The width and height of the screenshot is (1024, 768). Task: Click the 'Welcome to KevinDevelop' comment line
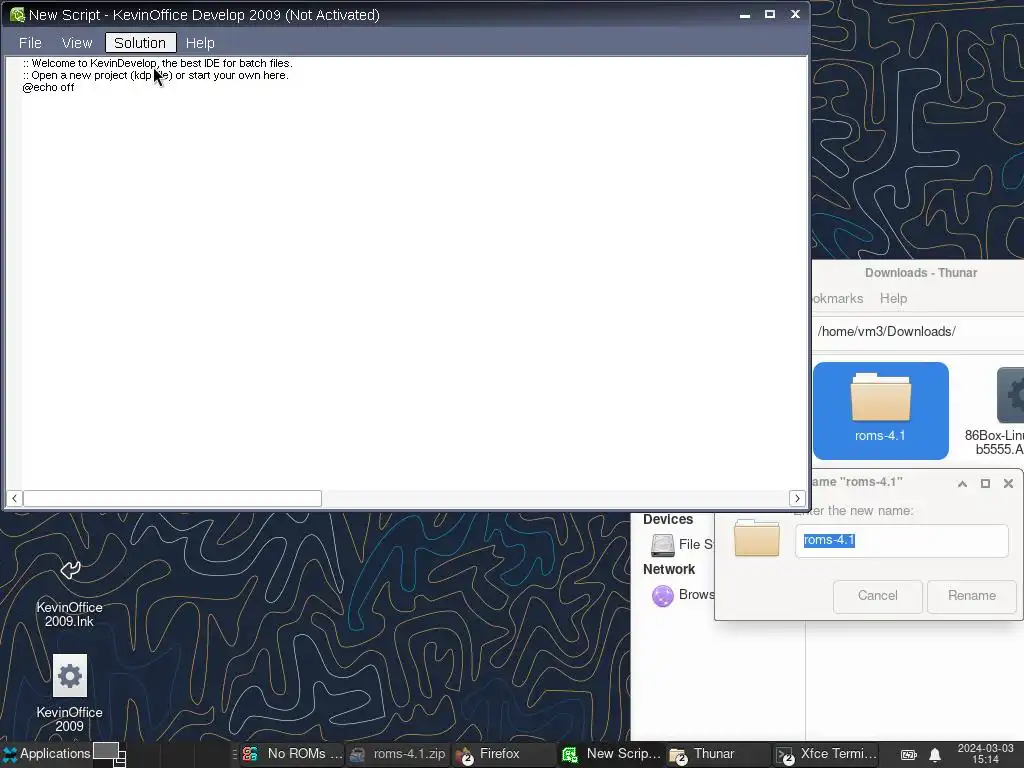click(157, 63)
